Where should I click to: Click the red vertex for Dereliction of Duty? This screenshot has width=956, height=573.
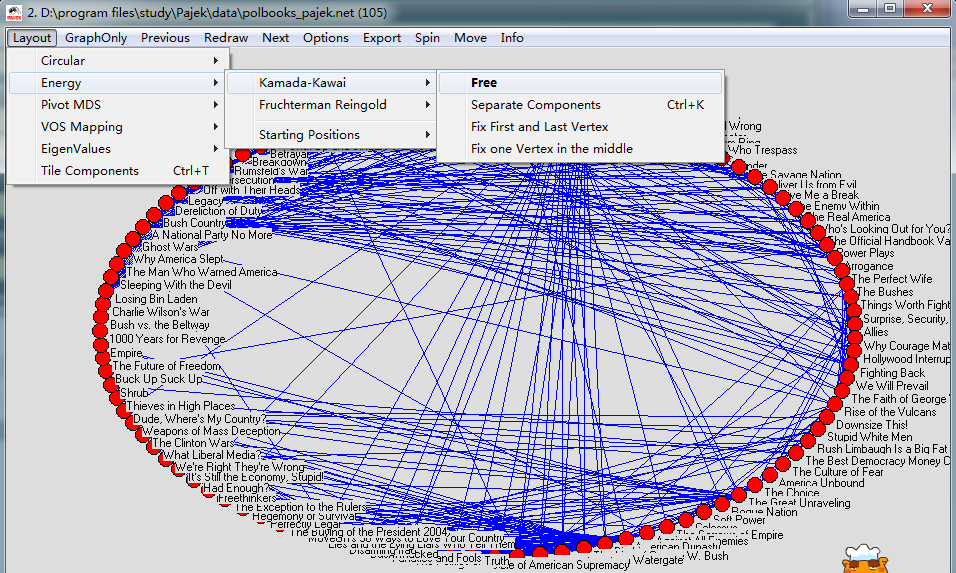tap(166, 203)
